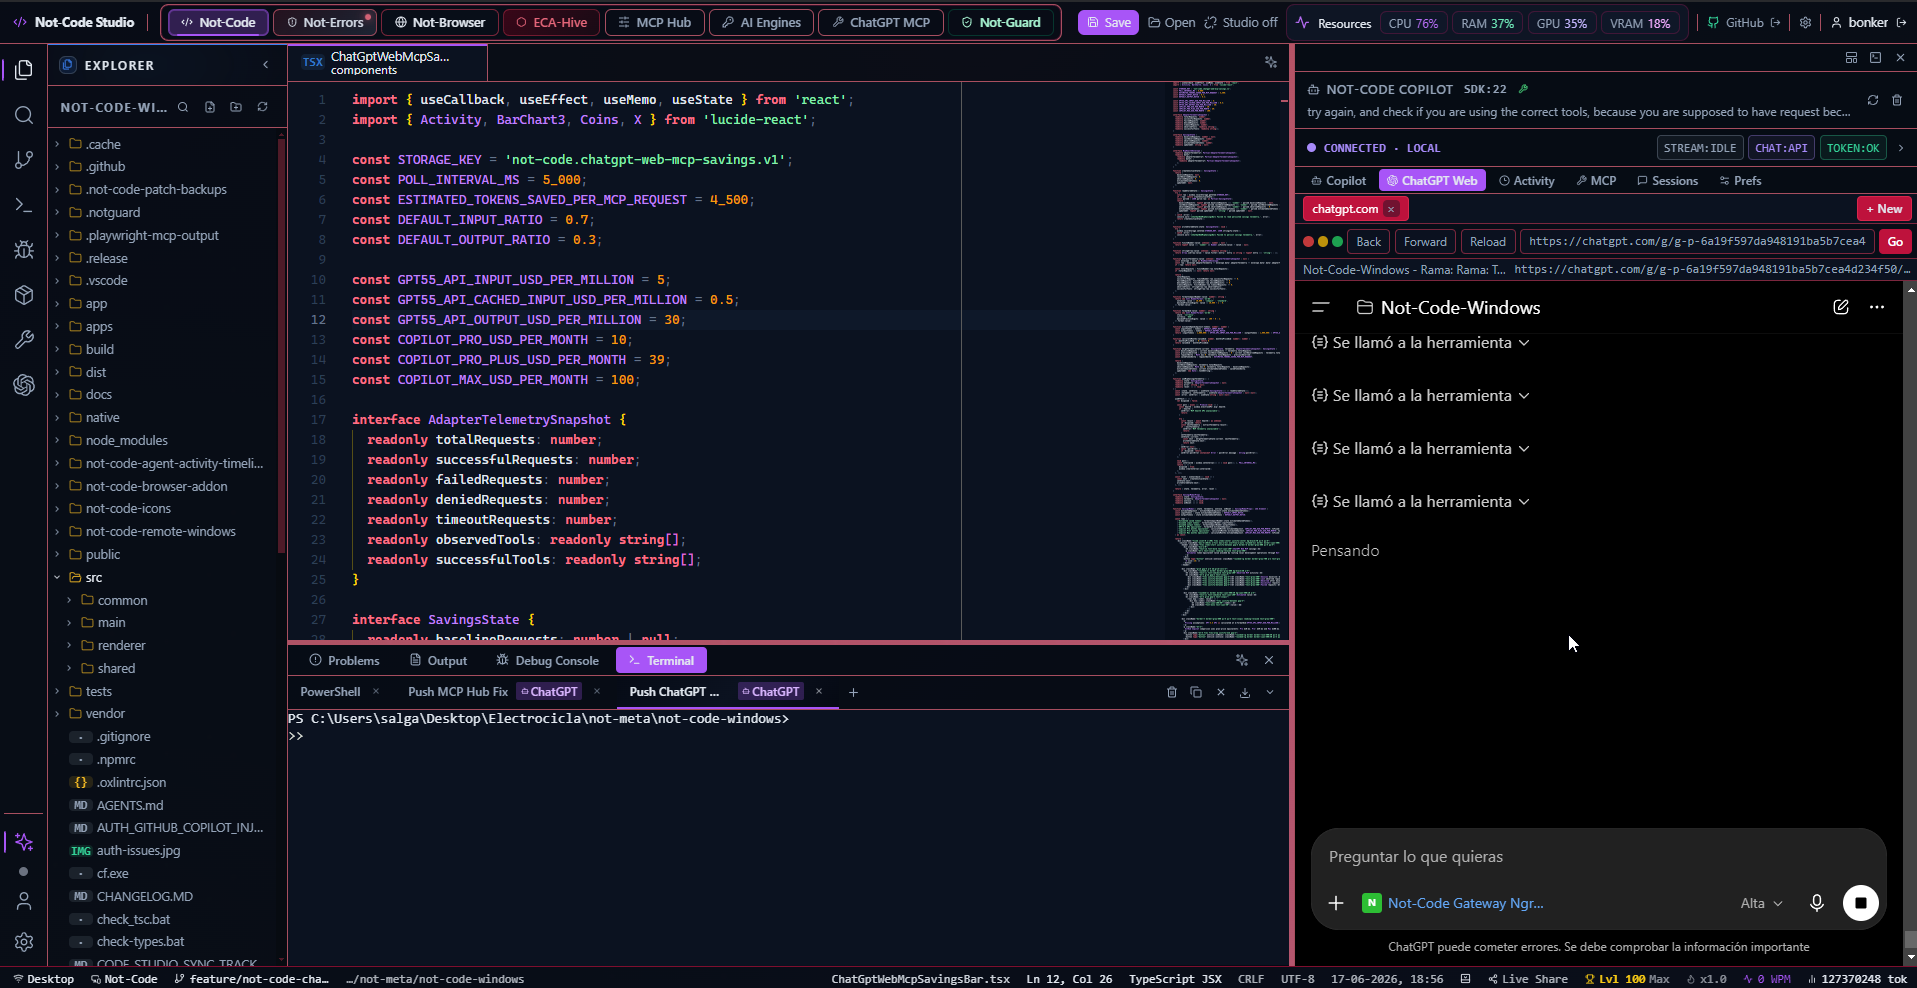Switch to MCP Hub top tab
This screenshot has height=988, width=1917.
(x=655, y=22)
